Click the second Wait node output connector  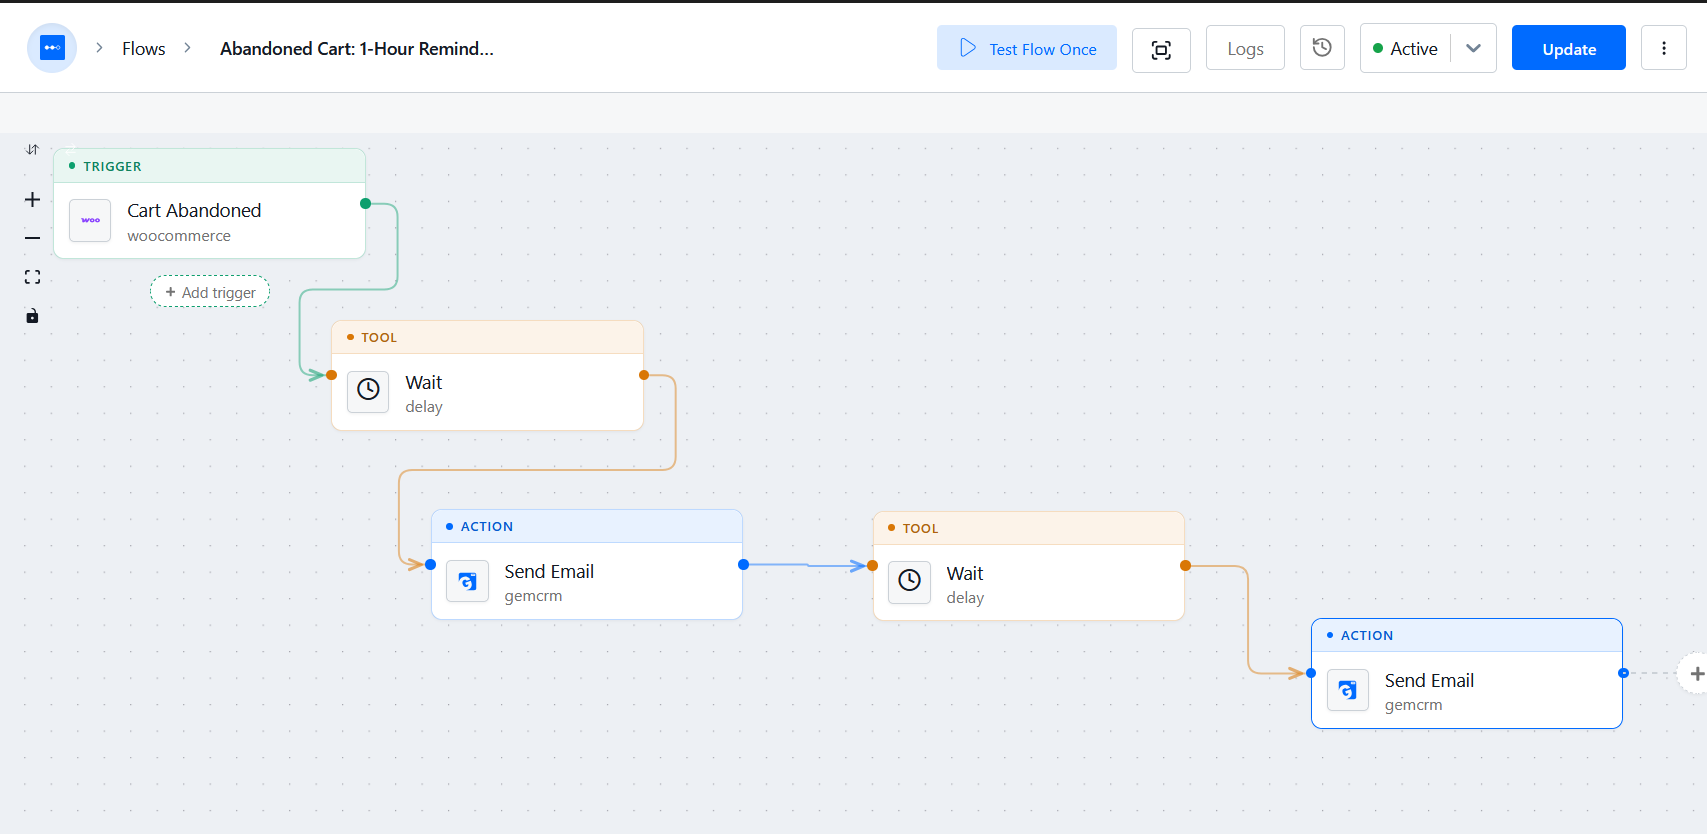(1185, 566)
